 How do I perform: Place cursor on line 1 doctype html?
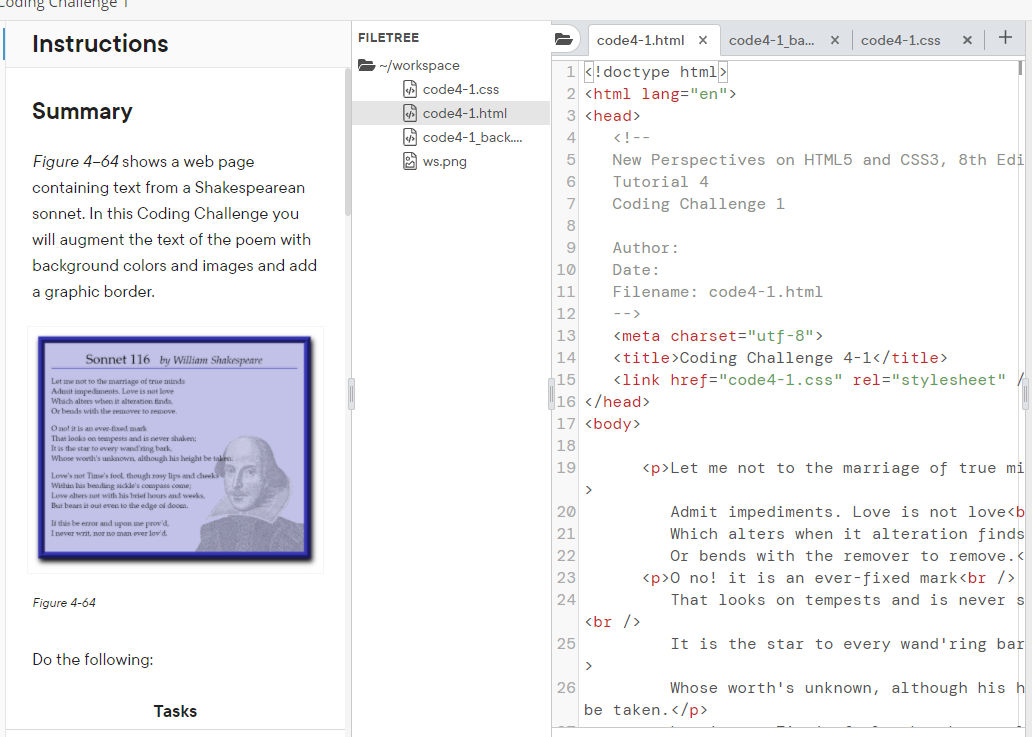[656, 72]
